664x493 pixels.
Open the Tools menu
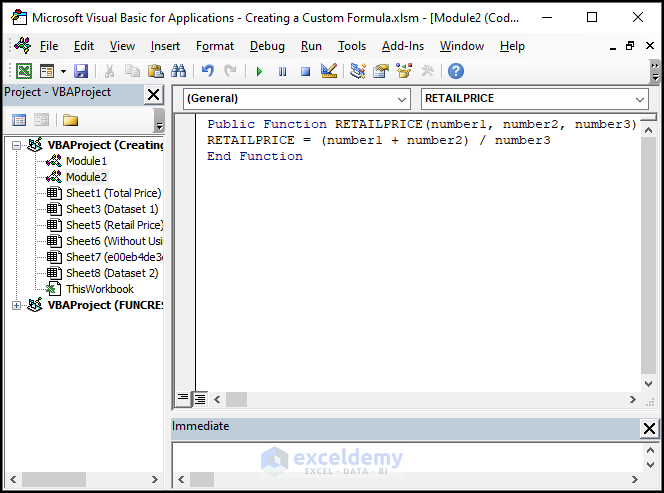(x=351, y=46)
